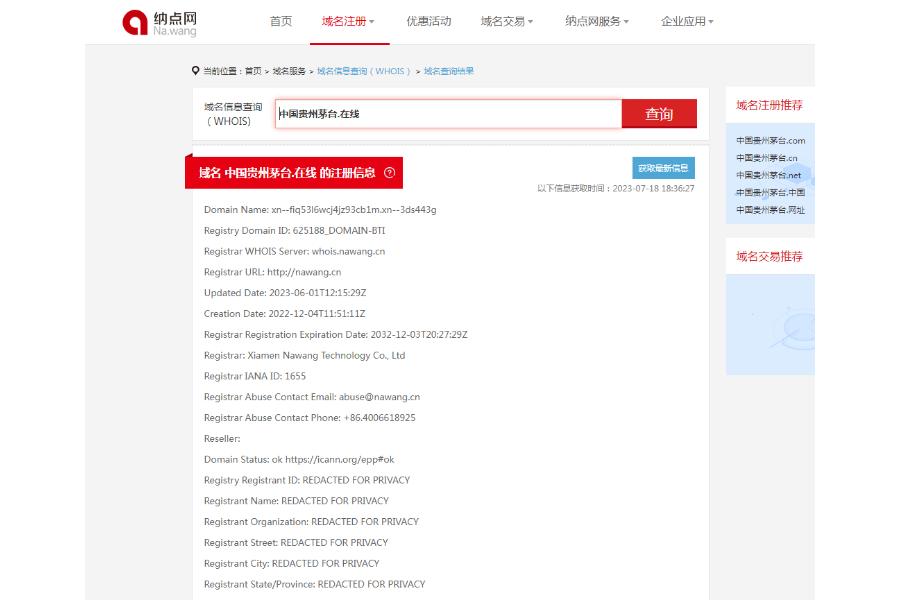Expand the 域名注册 dropdown menu
This screenshot has width=900, height=600.
click(x=348, y=21)
